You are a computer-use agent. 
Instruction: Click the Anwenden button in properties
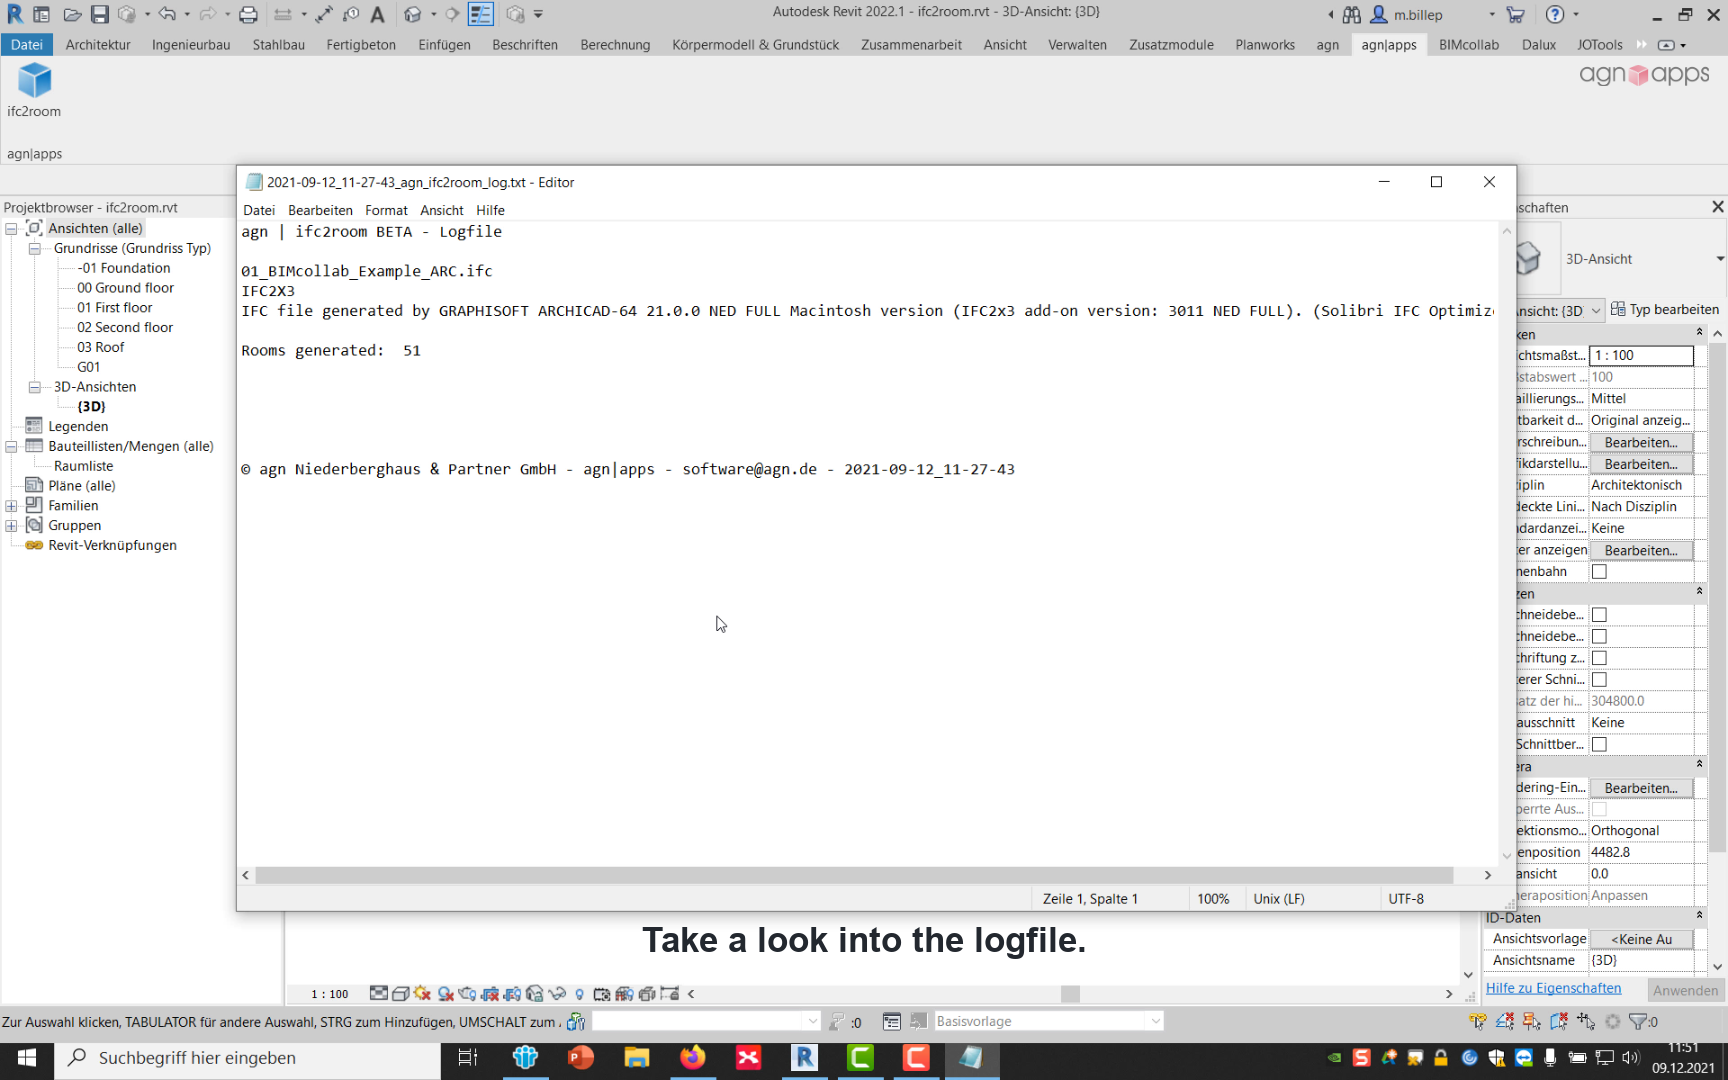[x=1685, y=990]
